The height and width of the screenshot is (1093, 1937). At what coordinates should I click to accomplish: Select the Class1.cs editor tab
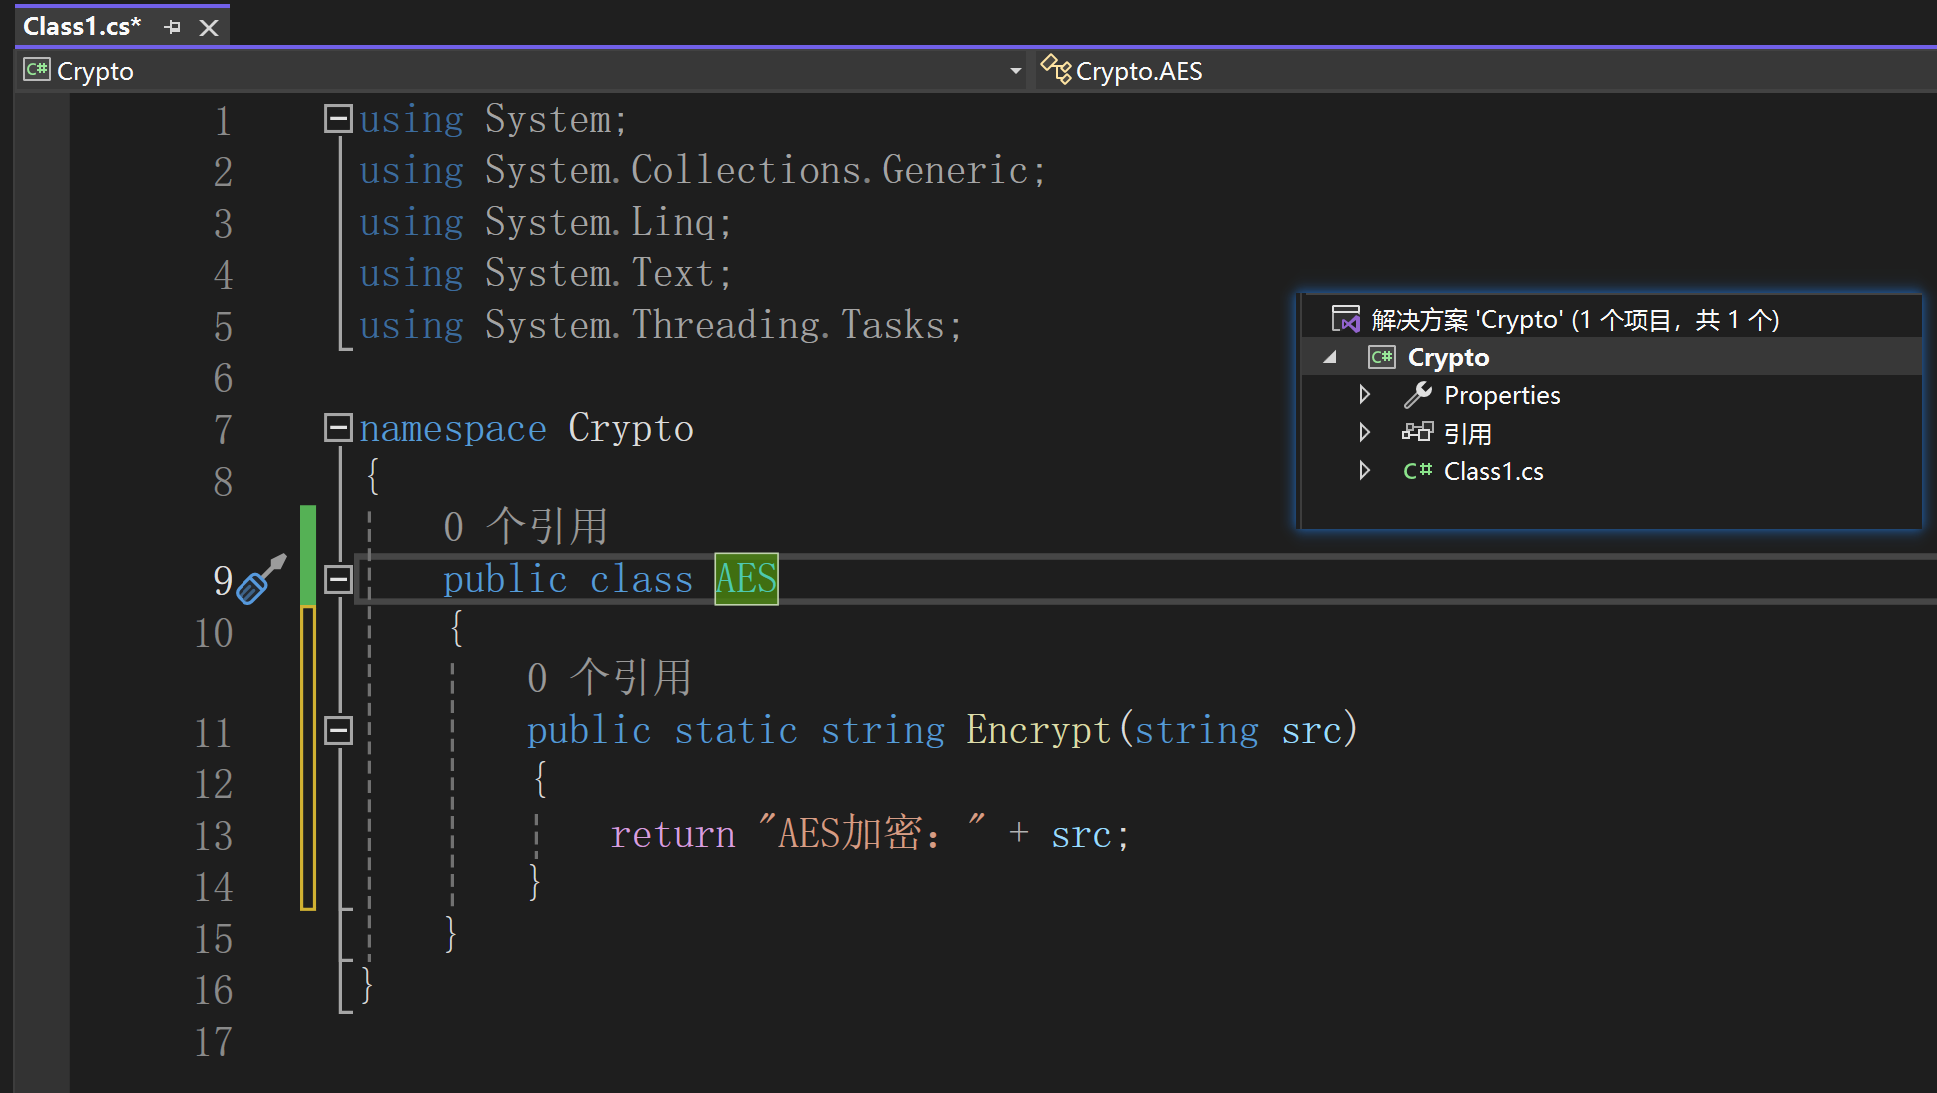click(x=82, y=27)
